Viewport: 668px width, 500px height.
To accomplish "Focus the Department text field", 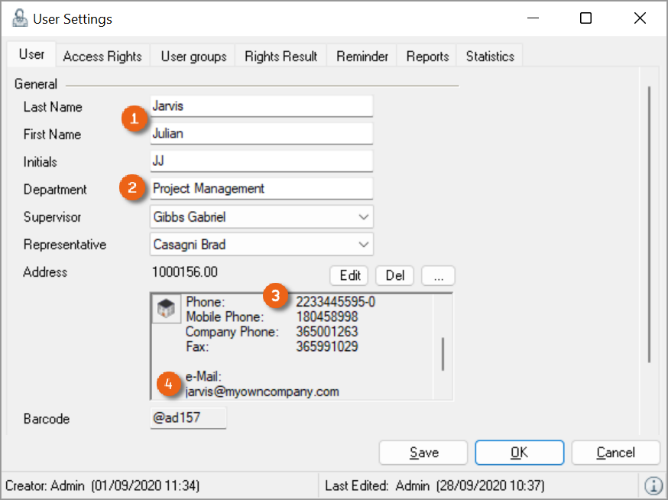I will (260, 188).
